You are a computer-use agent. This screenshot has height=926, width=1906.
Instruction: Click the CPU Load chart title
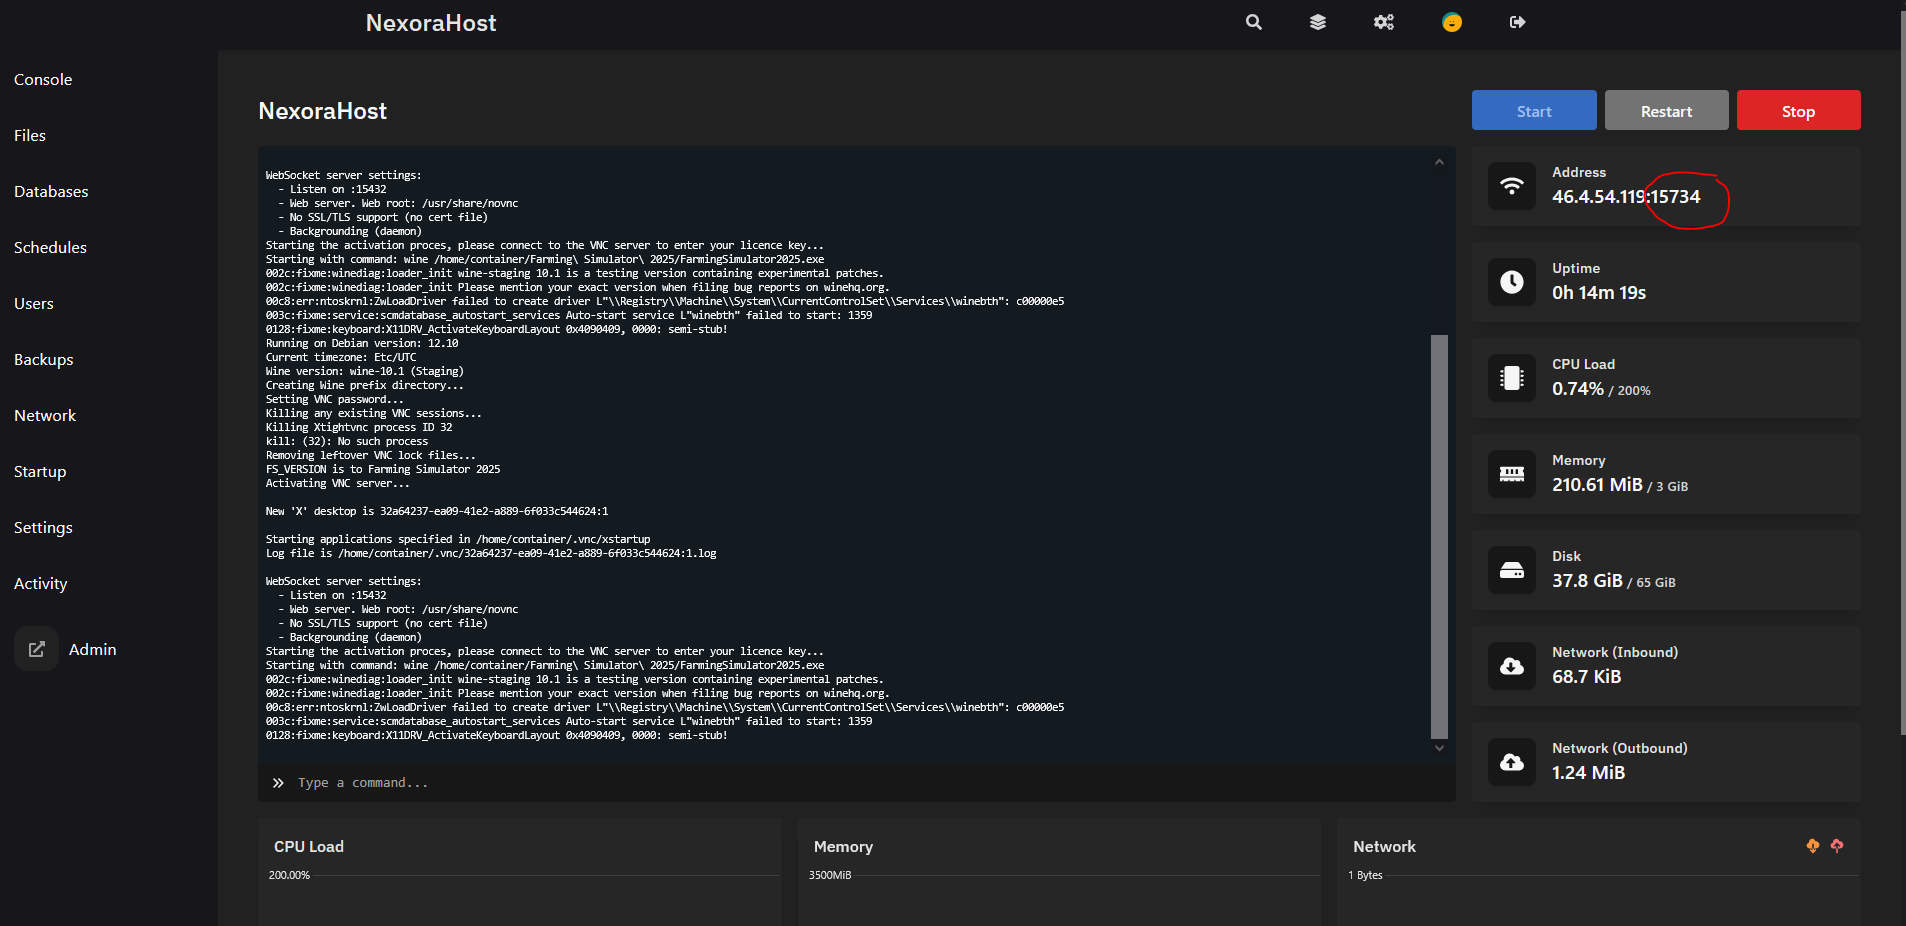click(309, 847)
